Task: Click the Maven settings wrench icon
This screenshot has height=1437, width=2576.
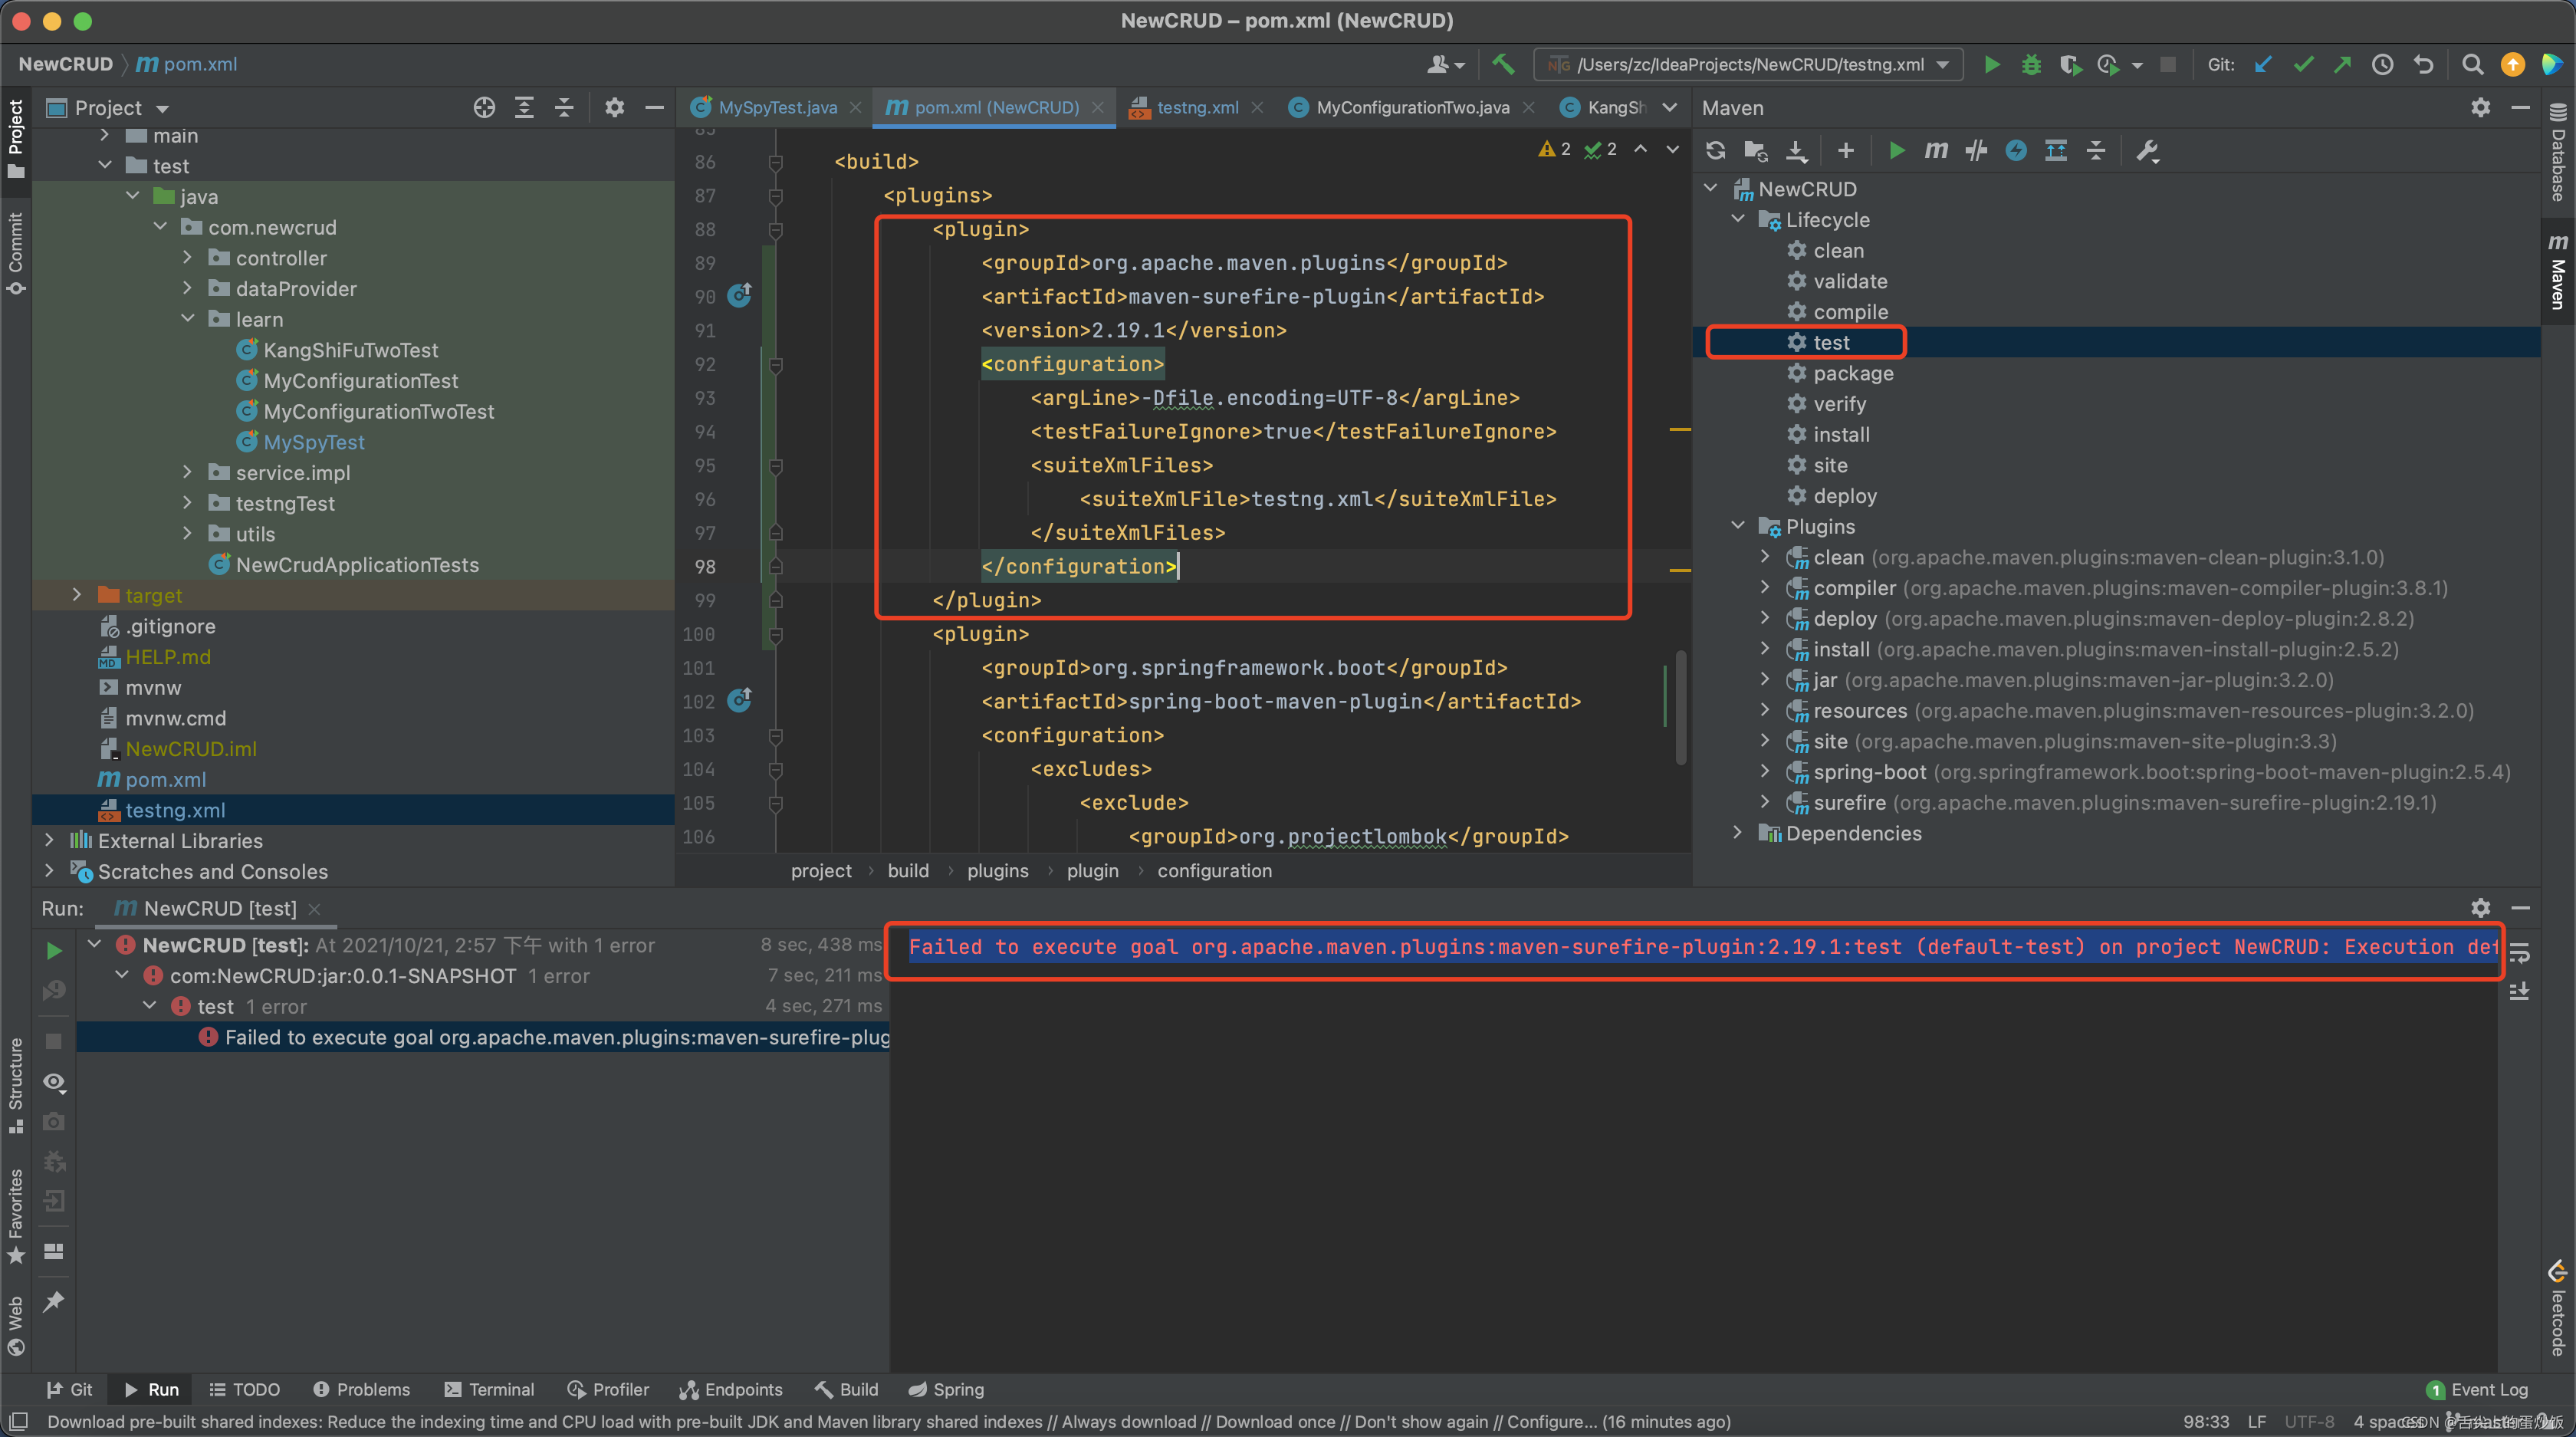Action: pyautogui.click(x=2147, y=150)
